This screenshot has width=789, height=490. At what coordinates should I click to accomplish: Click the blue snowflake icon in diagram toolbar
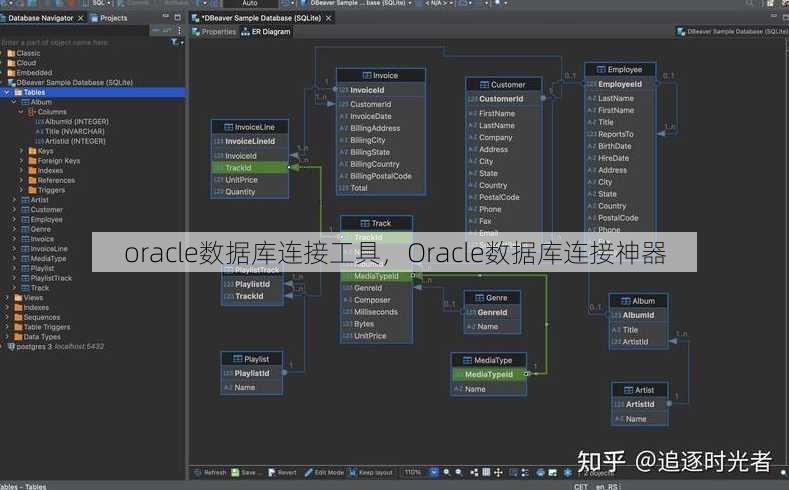pyautogui.click(x=568, y=472)
